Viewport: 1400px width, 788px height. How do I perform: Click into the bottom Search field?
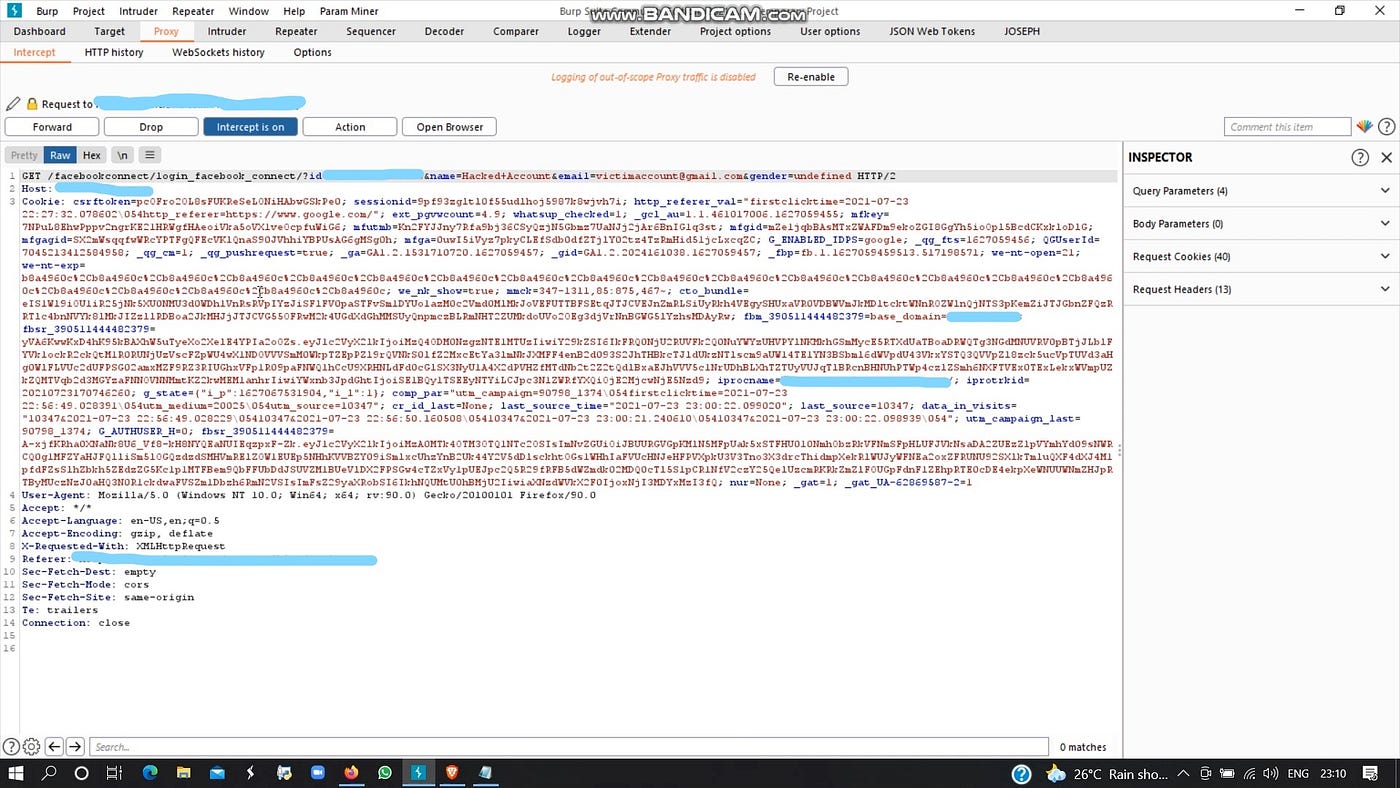[x=570, y=746]
